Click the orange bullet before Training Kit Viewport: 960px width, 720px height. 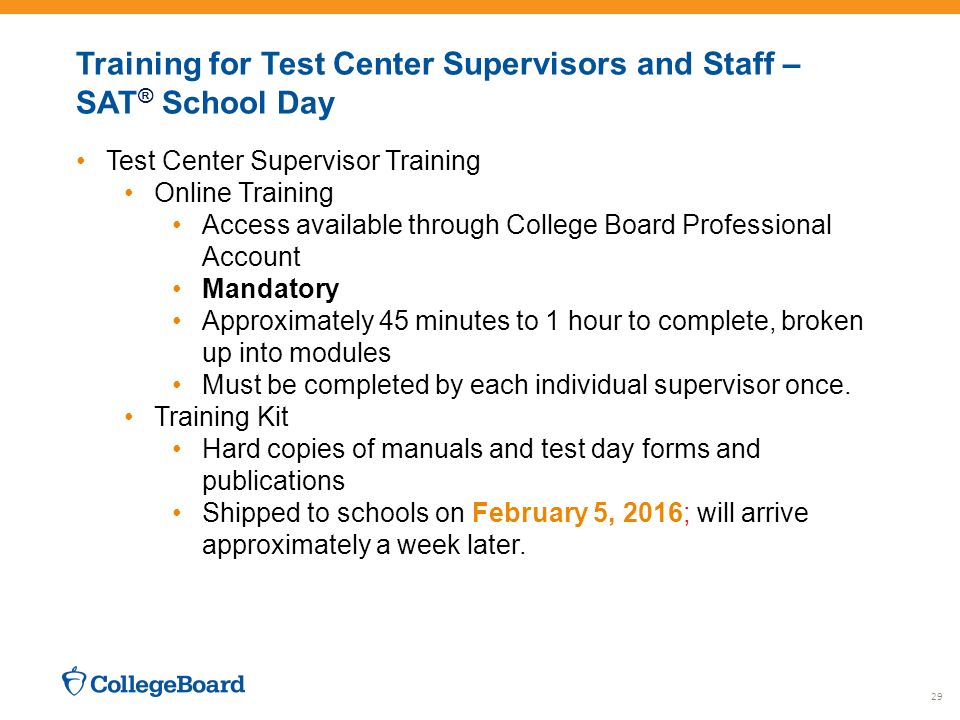pos(129,417)
